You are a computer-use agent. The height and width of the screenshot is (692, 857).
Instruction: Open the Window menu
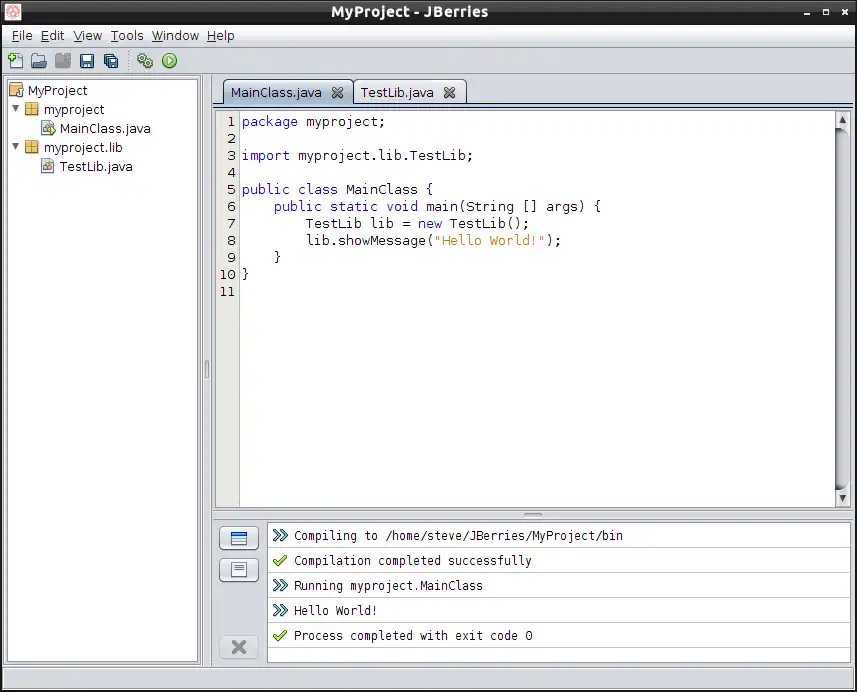(x=175, y=35)
